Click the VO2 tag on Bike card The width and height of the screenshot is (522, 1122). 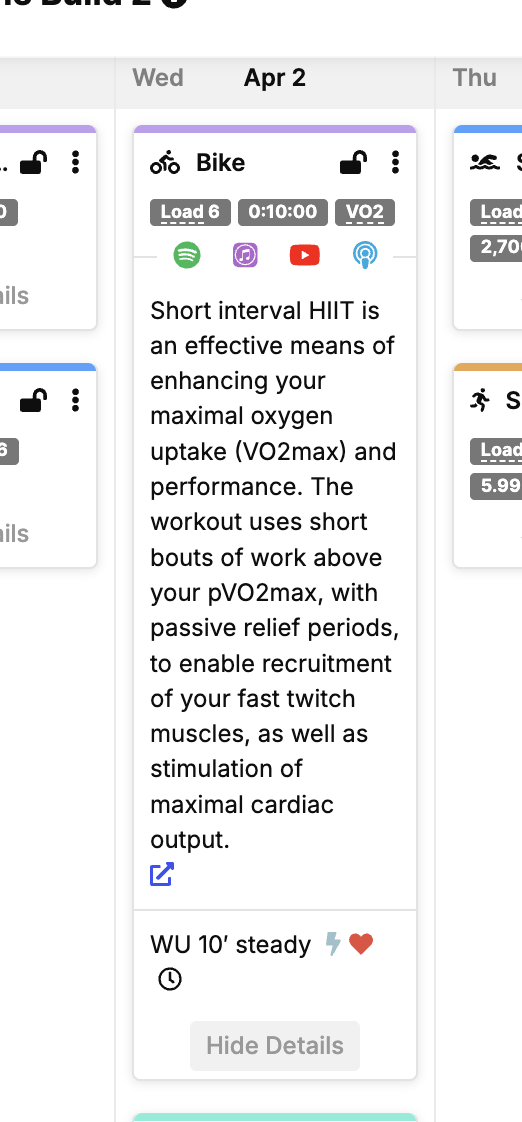point(365,213)
